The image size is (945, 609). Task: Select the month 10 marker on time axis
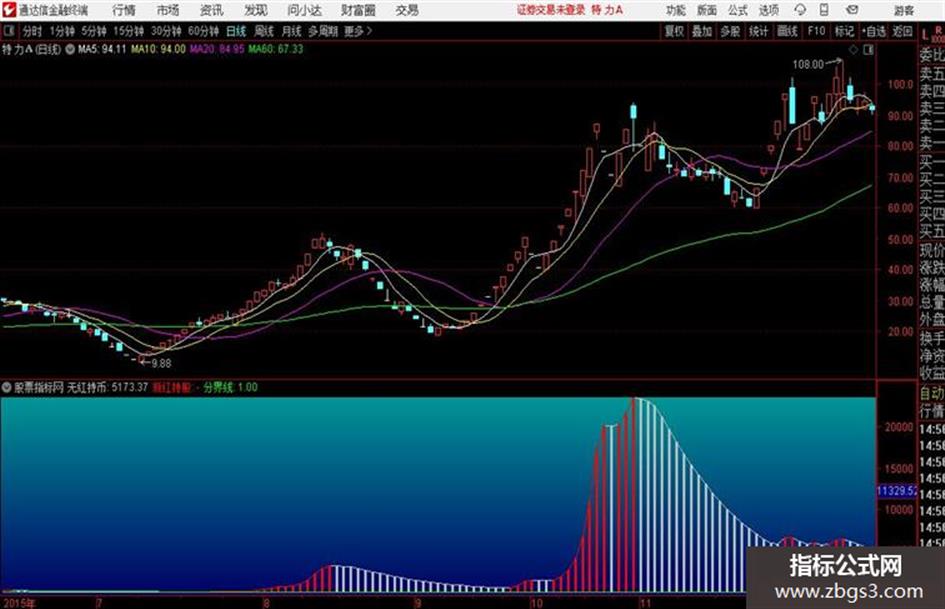click(x=536, y=603)
